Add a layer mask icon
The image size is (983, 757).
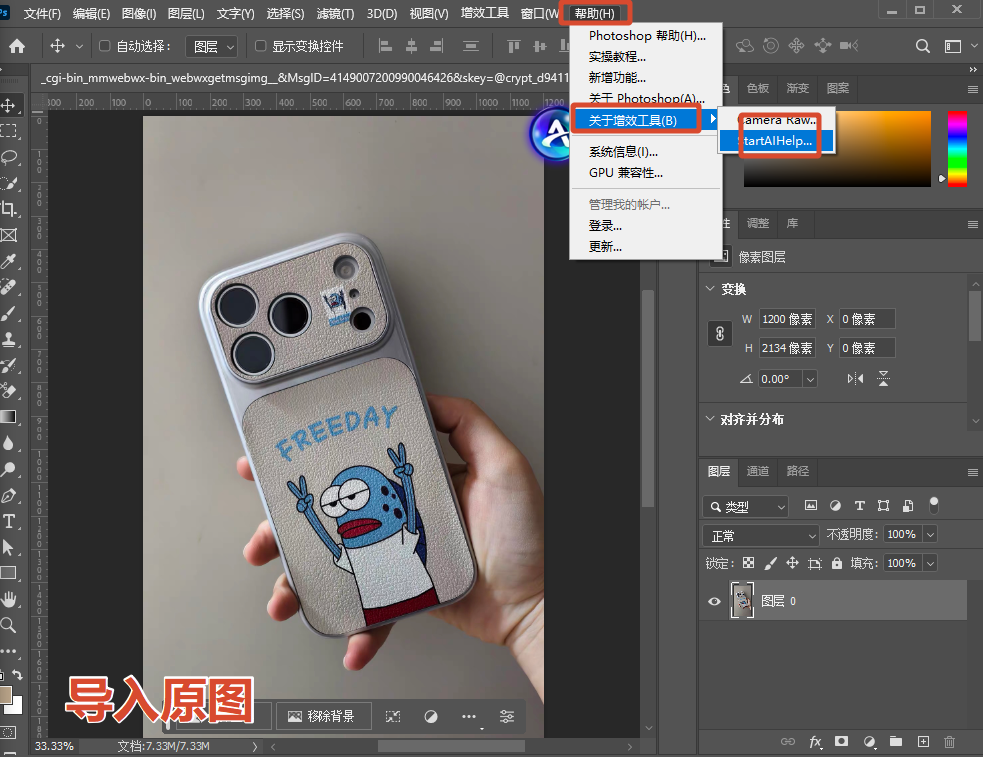click(841, 741)
